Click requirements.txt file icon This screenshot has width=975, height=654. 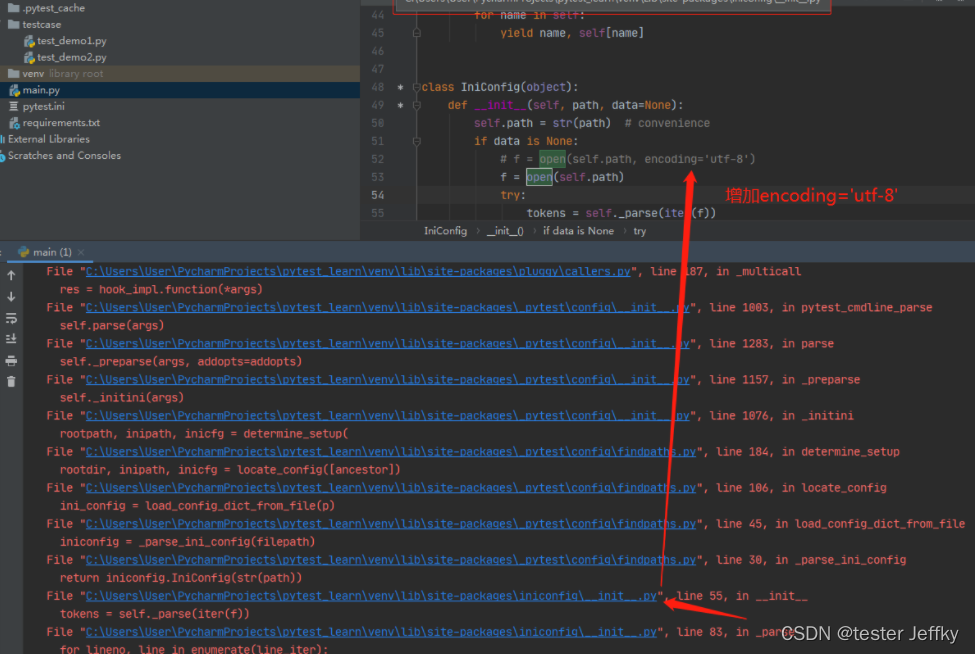(14, 123)
